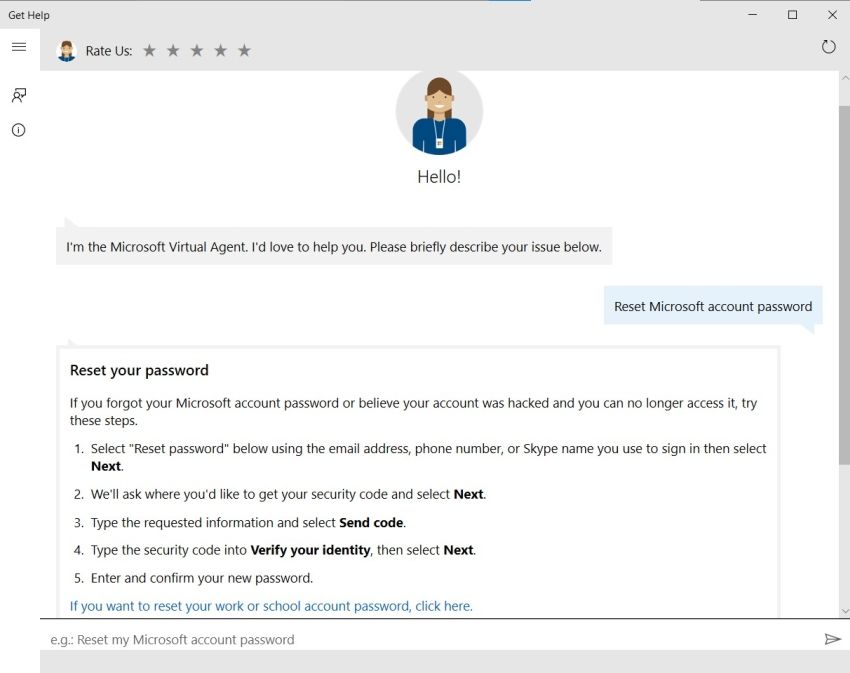Open the work or school account password link
The width and height of the screenshot is (850, 673).
pyautogui.click(x=271, y=606)
